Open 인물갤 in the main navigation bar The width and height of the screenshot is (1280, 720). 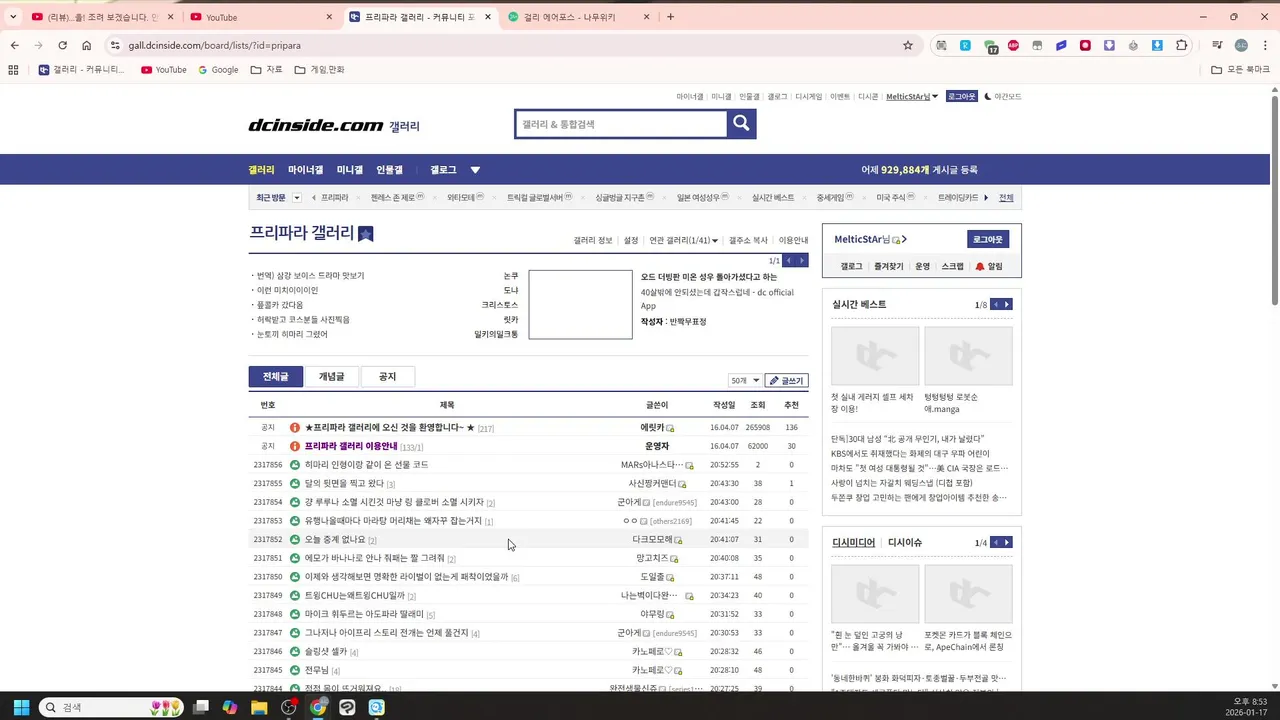[x=389, y=170]
